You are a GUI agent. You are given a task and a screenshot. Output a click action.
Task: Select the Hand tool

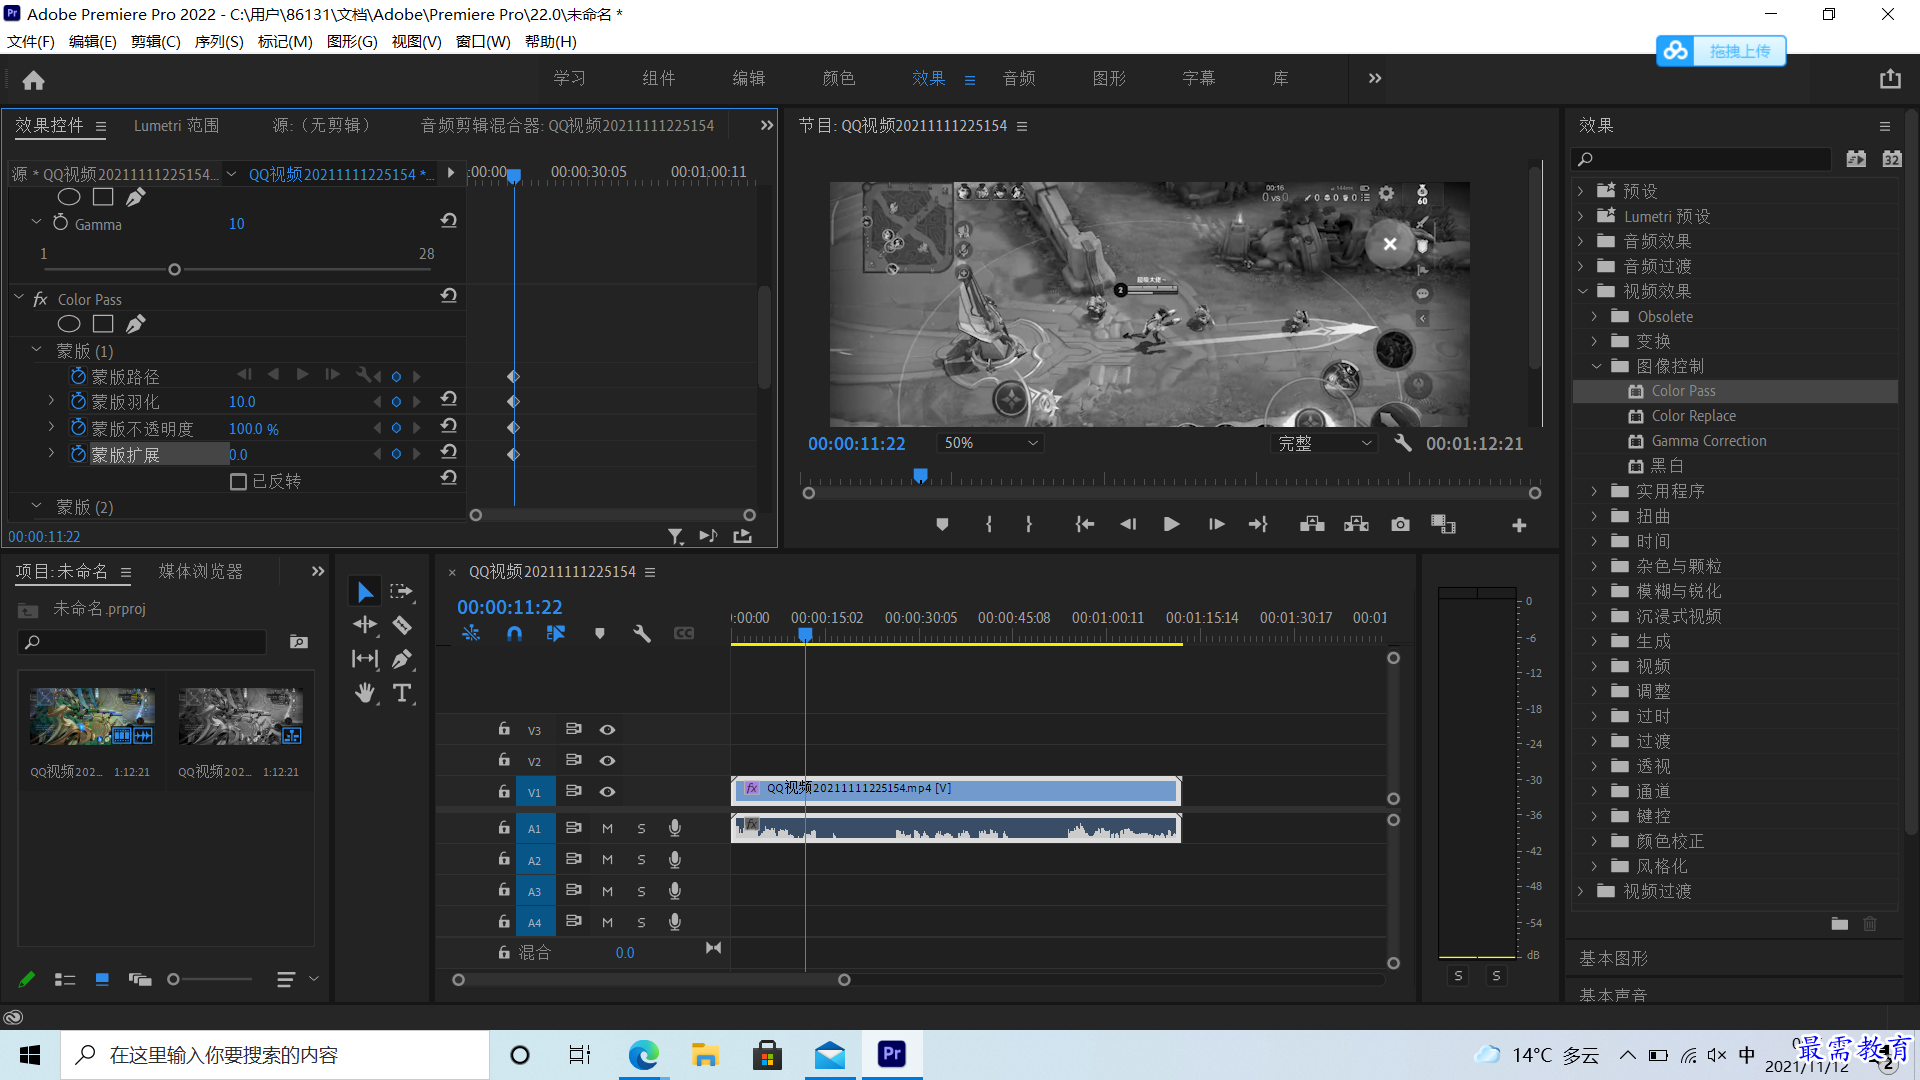pos(365,692)
